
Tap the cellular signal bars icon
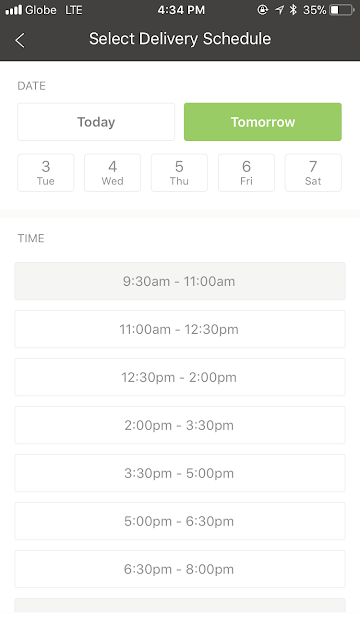pyautogui.click(x=13, y=10)
